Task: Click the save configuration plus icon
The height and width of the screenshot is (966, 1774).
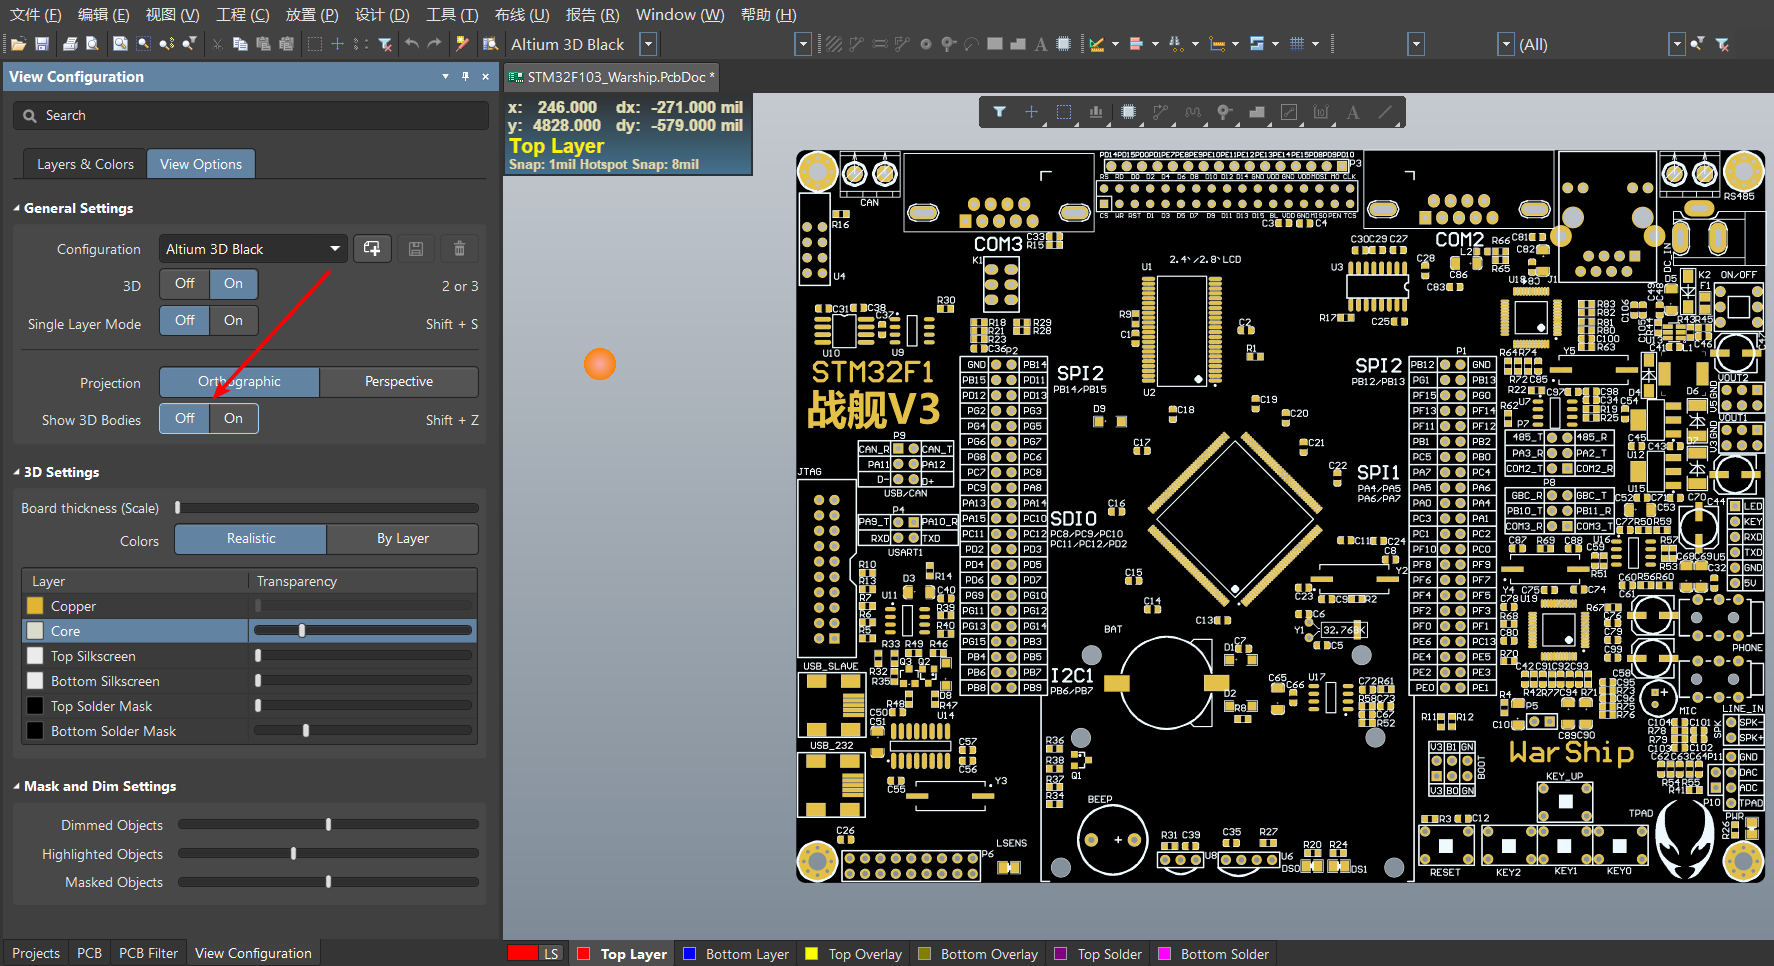Action: 372,249
